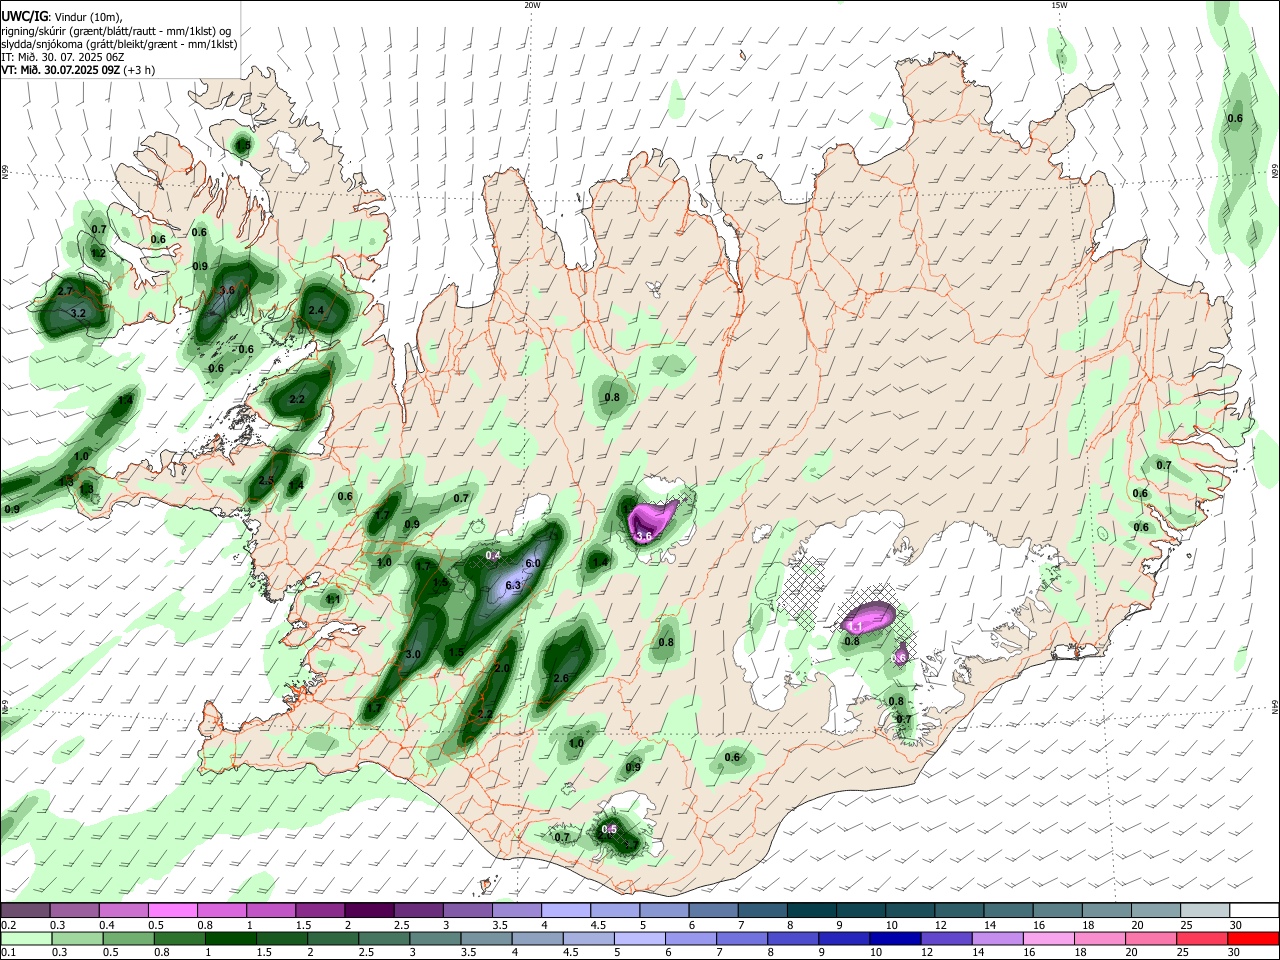This screenshot has width=1280, height=960.
Task: Click the 3.2 value off the west coast
Action: (x=80, y=313)
